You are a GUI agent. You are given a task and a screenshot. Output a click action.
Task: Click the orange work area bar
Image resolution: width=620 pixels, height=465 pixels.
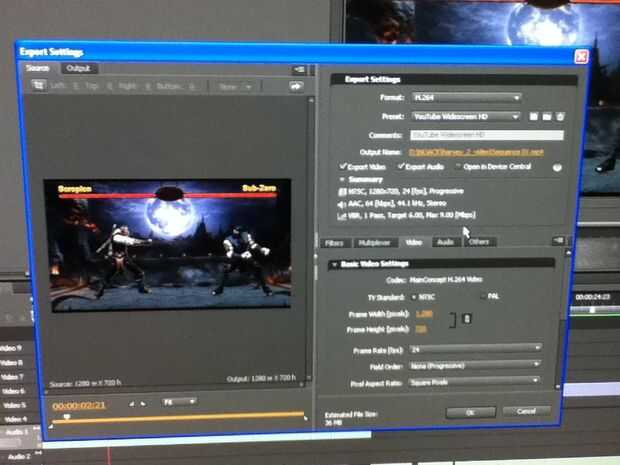178,418
